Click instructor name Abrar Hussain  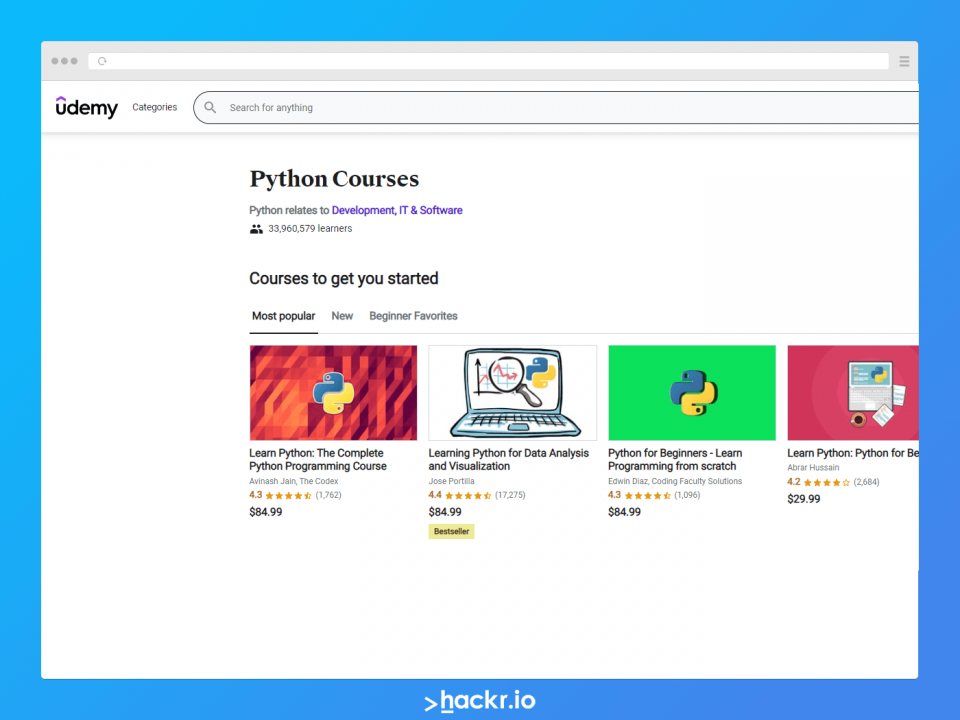813,467
